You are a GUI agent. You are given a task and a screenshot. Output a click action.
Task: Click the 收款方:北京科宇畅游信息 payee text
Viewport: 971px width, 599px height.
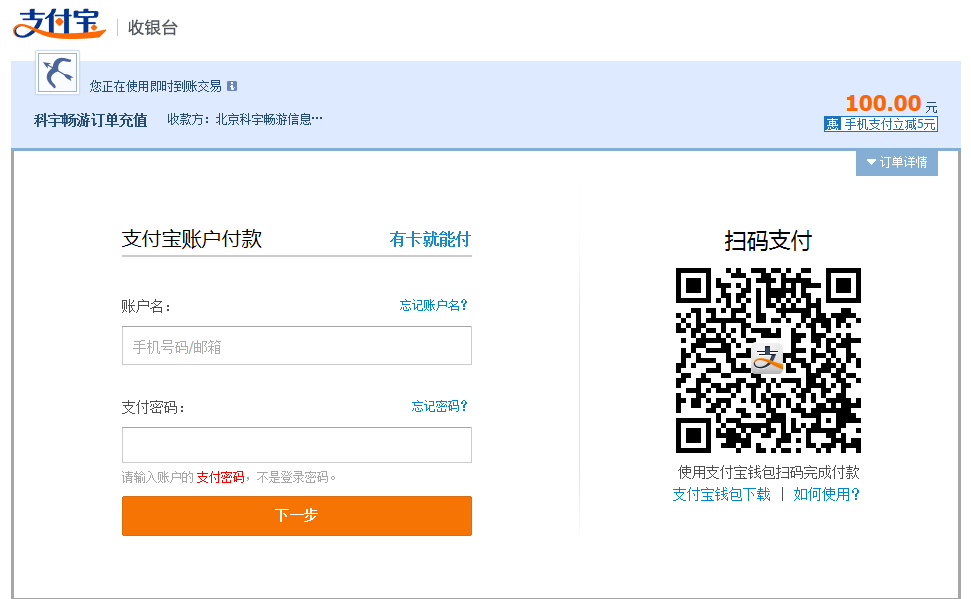(x=245, y=120)
